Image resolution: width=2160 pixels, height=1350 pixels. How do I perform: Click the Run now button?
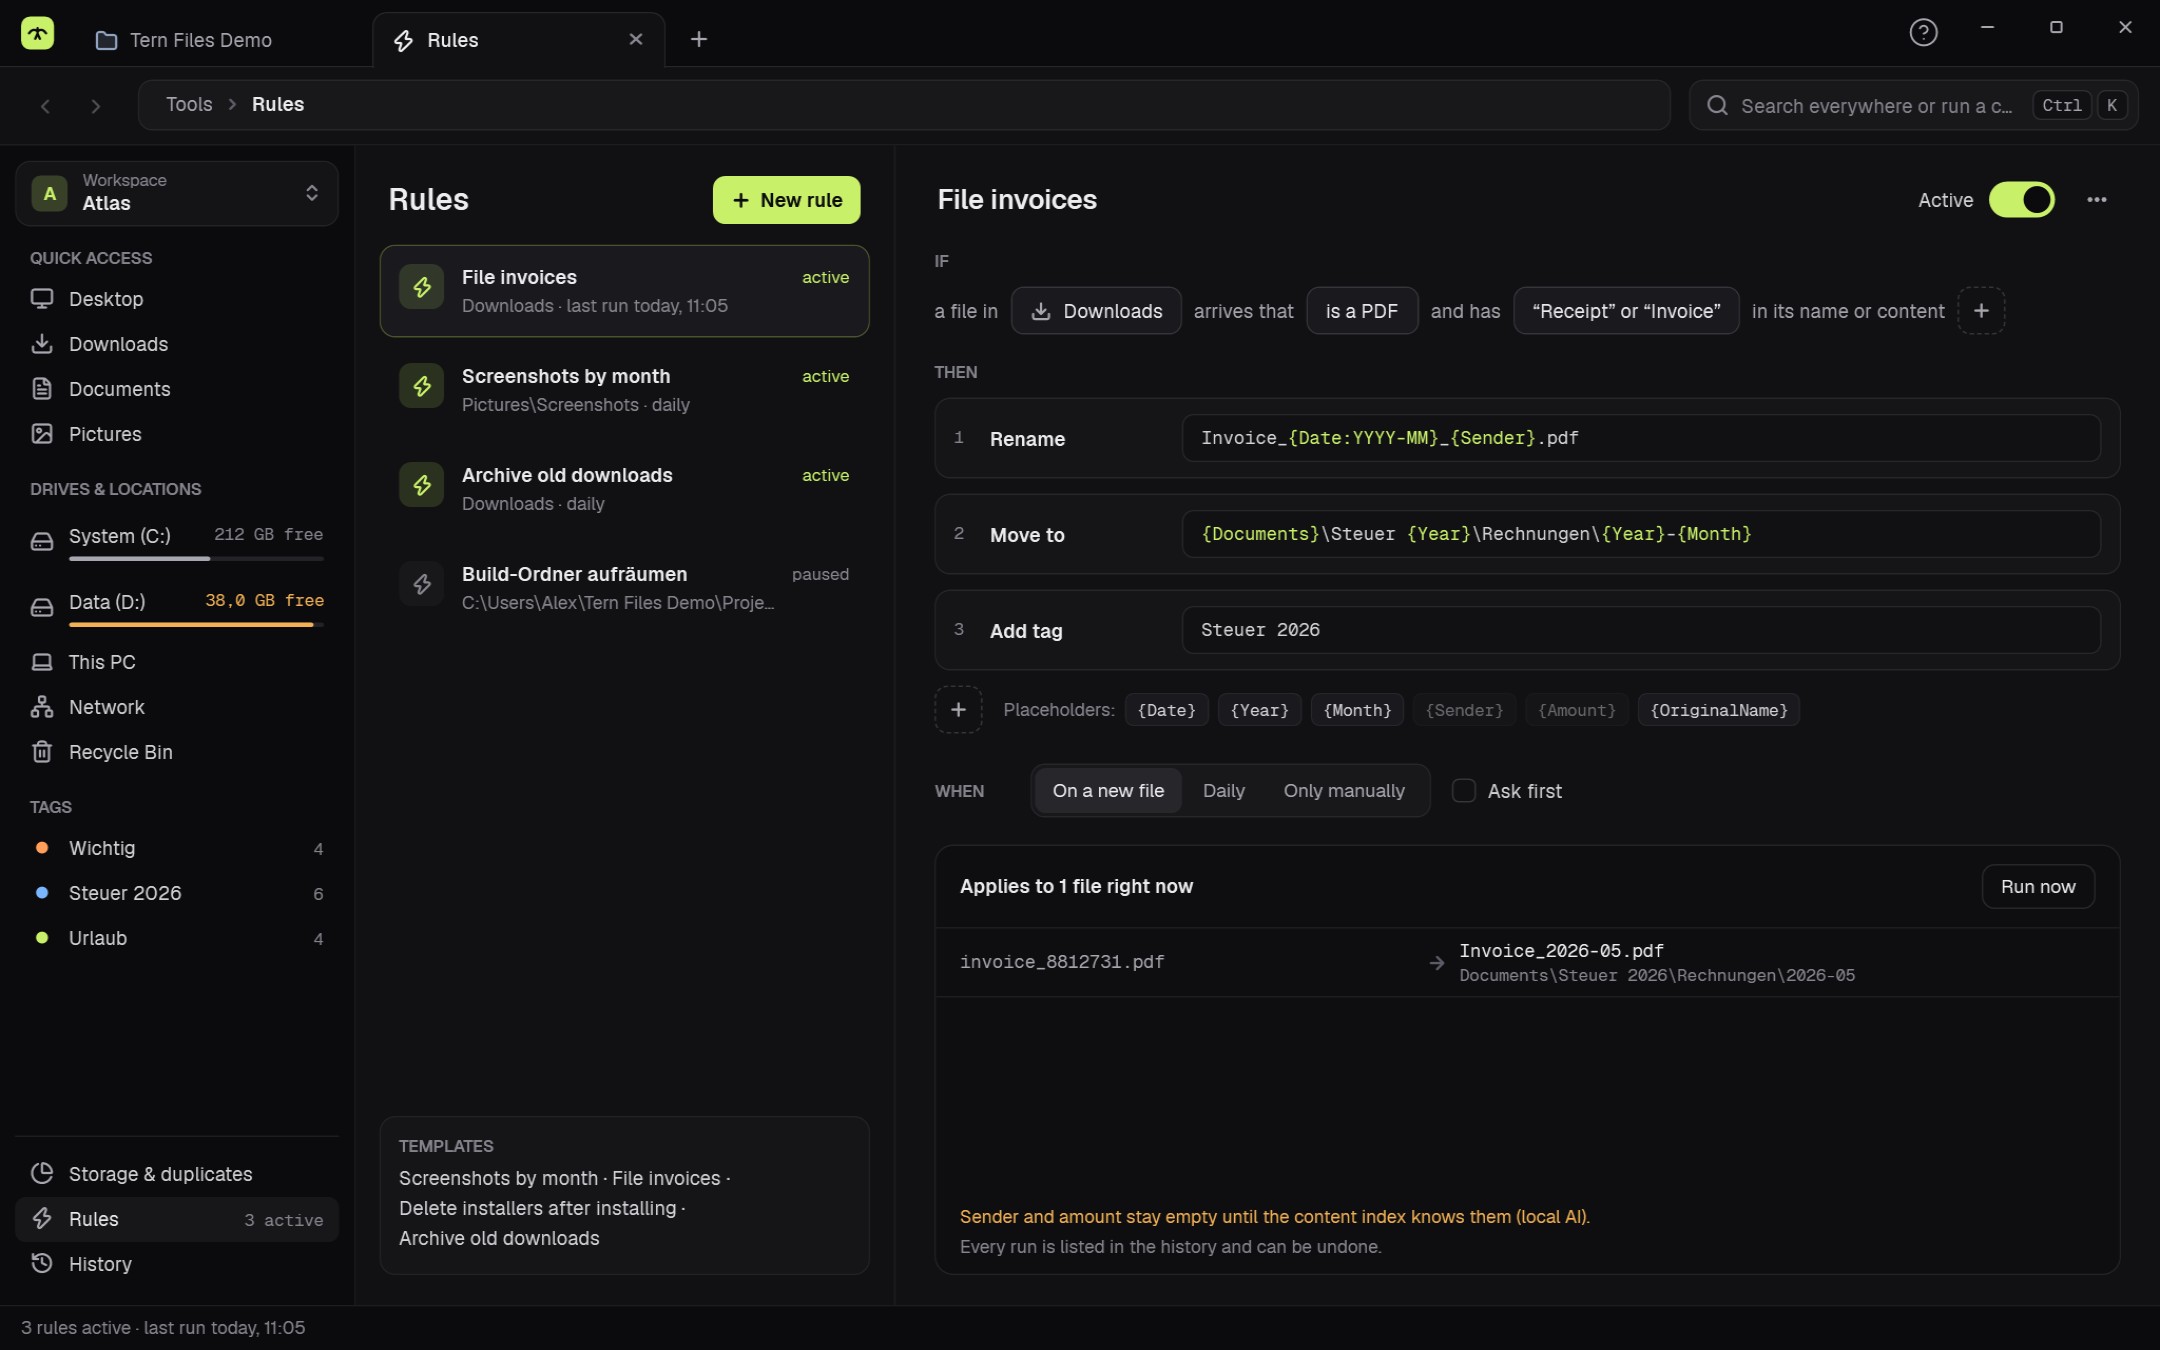pos(2038,887)
